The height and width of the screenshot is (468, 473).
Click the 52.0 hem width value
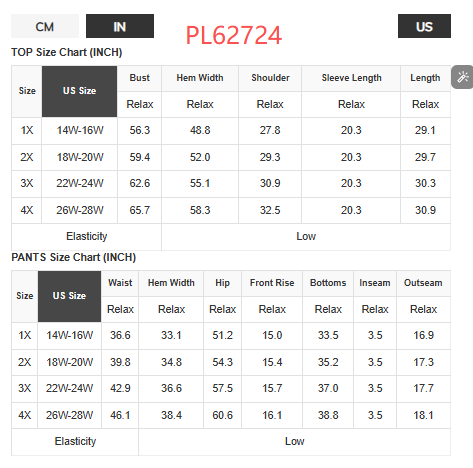(200, 157)
